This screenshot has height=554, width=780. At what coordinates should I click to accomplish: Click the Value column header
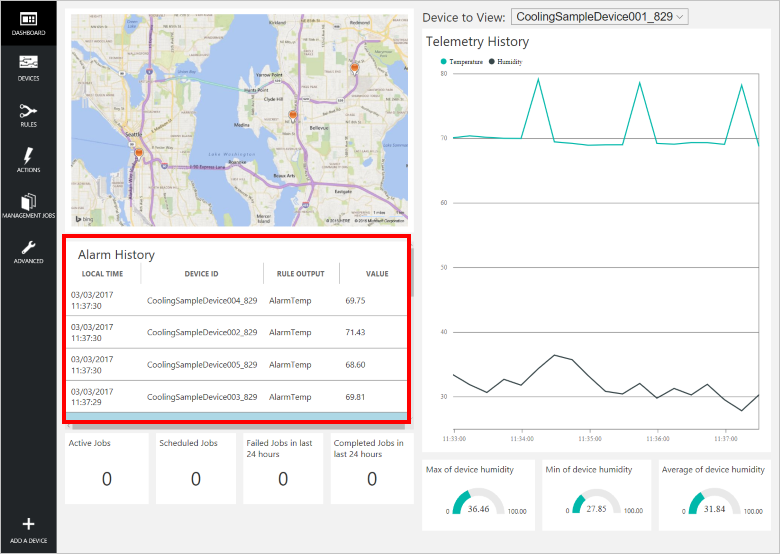(x=376, y=274)
